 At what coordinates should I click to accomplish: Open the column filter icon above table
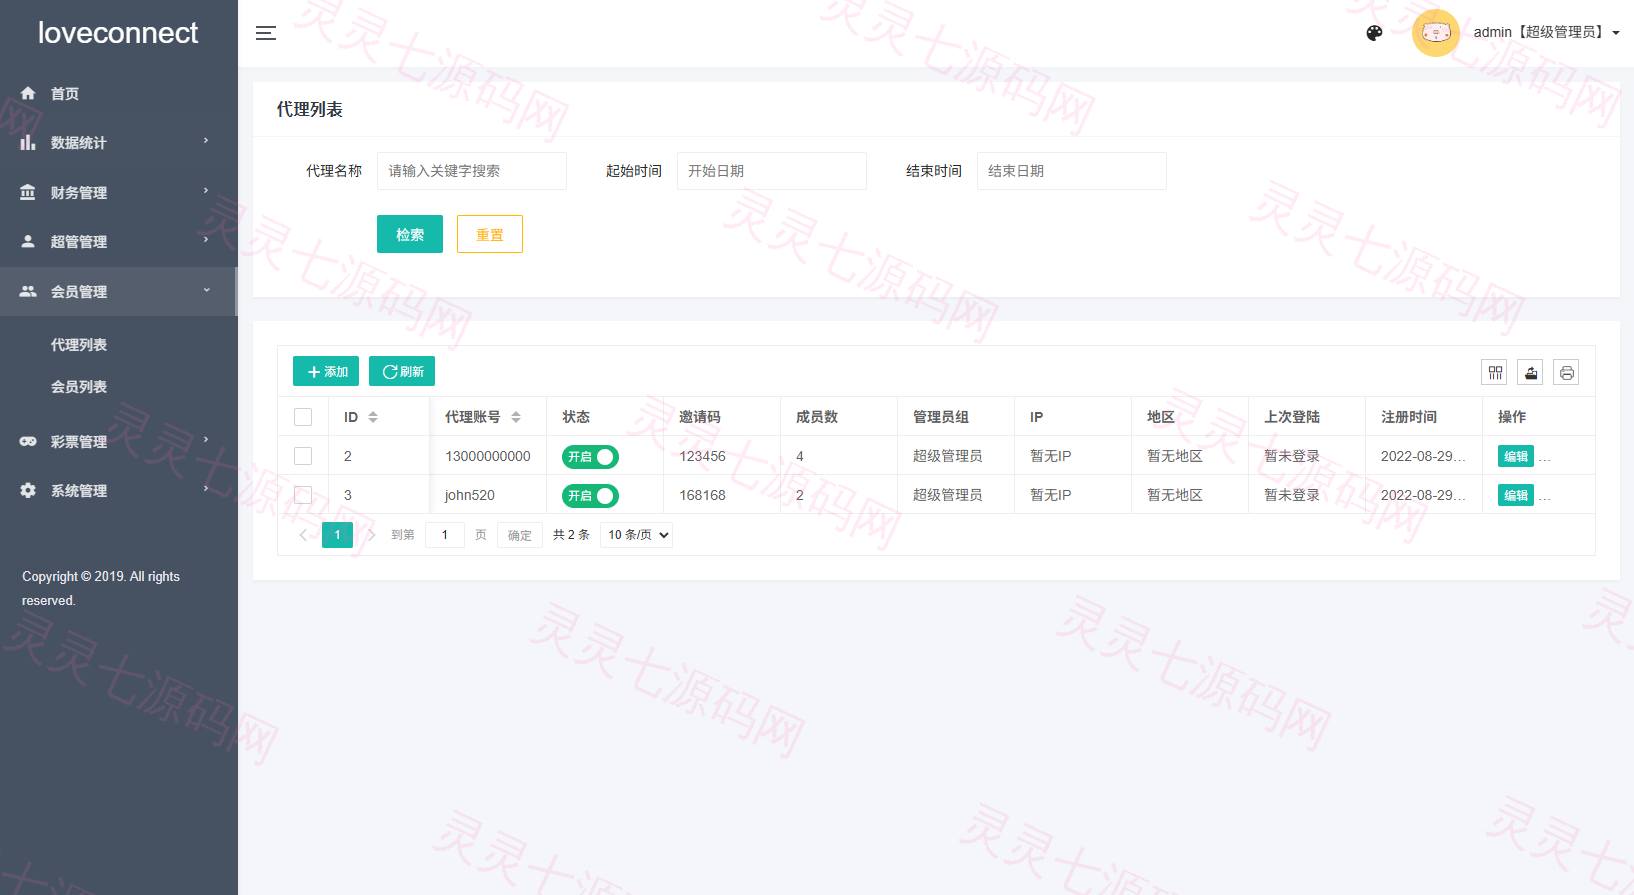click(1495, 373)
